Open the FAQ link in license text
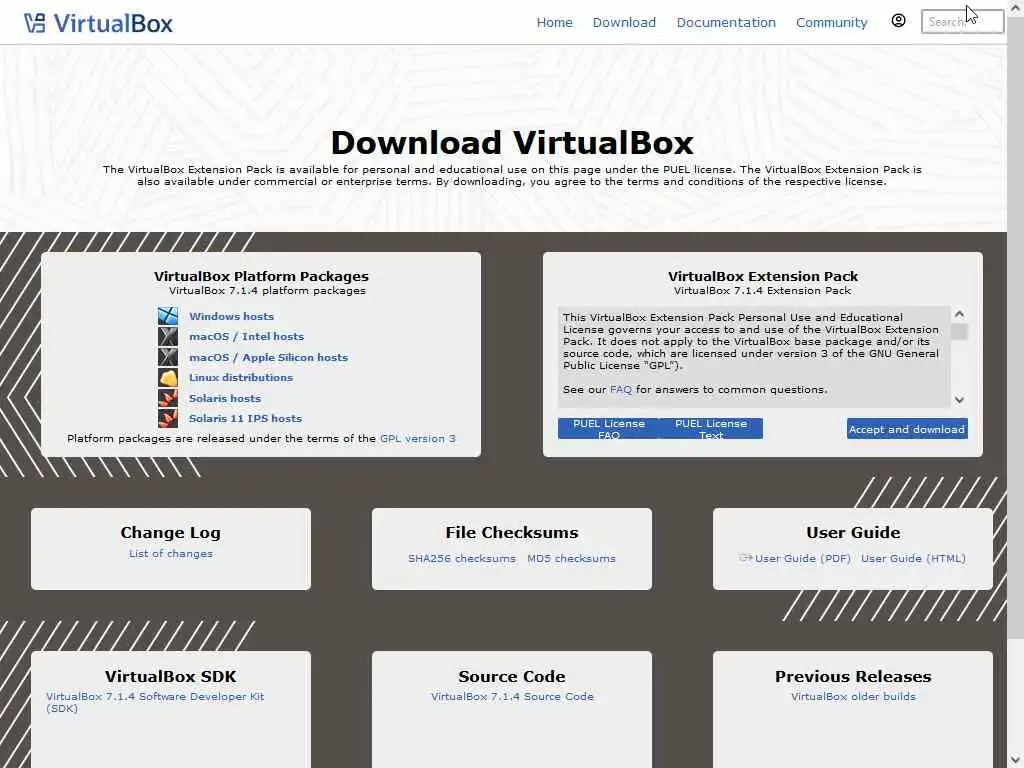This screenshot has height=768, width=1024. (620, 389)
